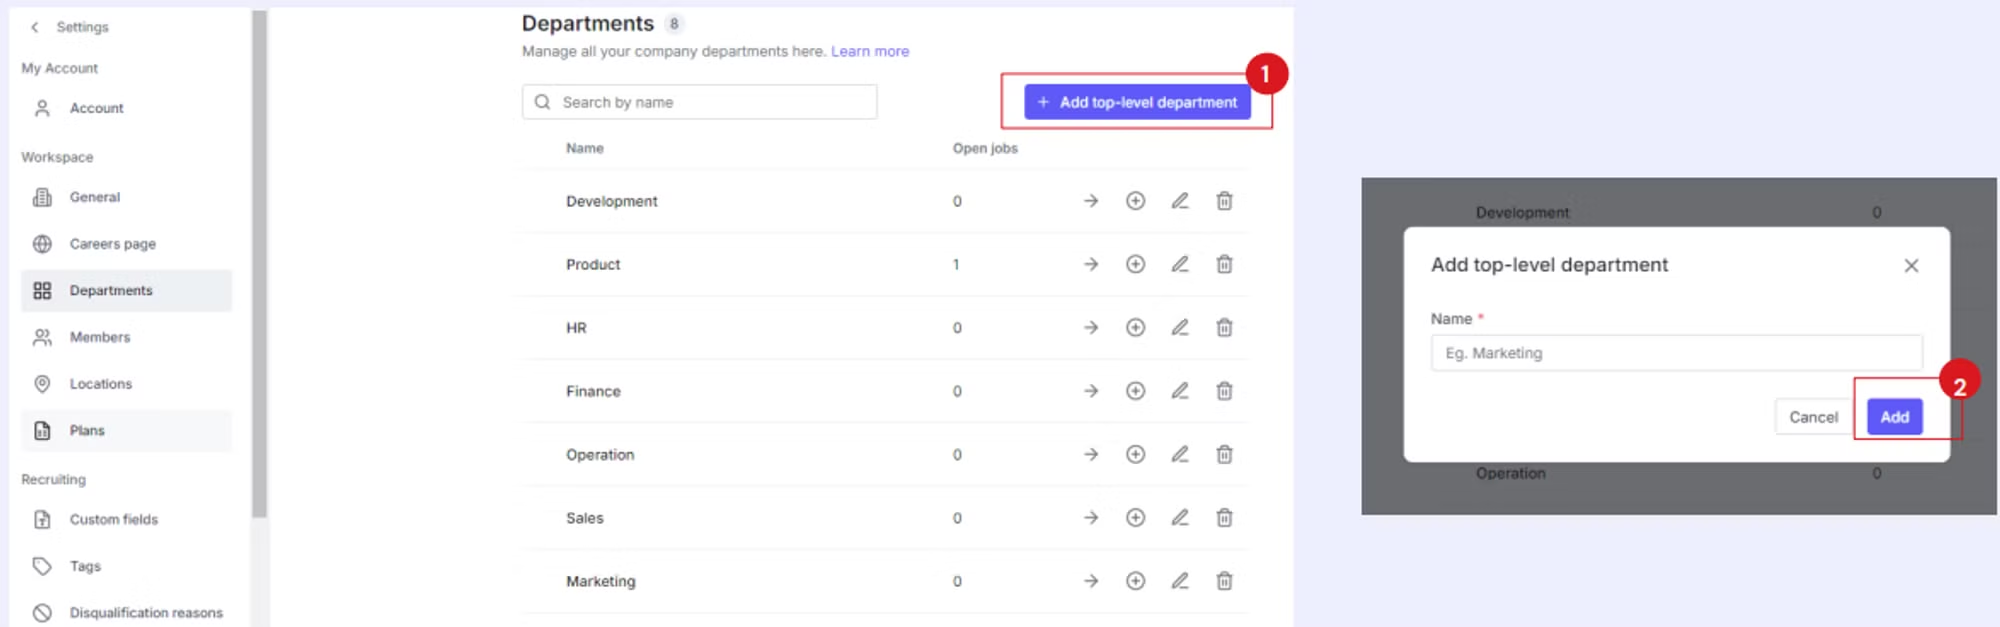Add sub-department under Operation row
The height and width of the screenshot is (627, 2000).
coord(1135,454)
